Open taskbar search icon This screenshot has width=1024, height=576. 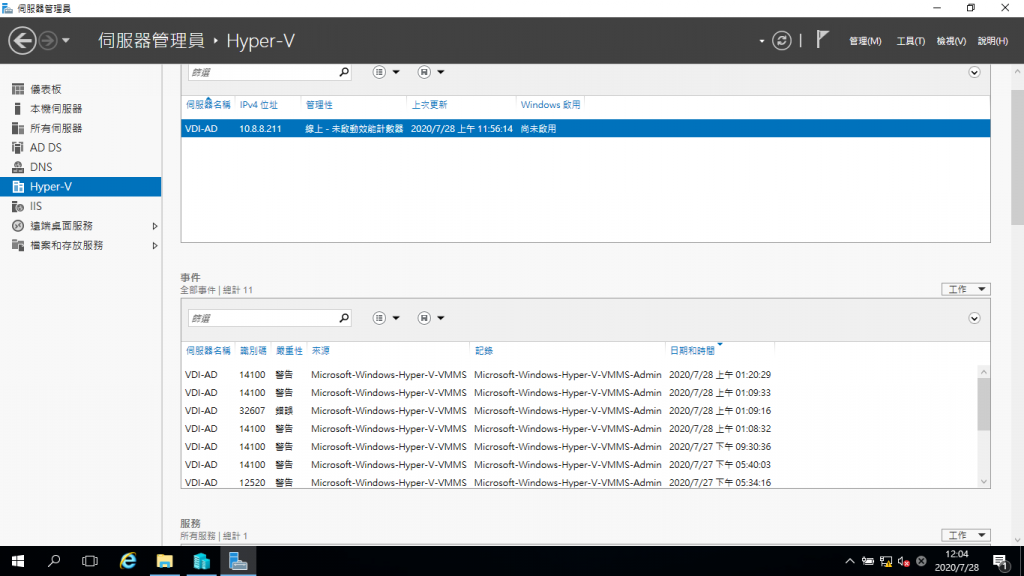pos(54,561)
